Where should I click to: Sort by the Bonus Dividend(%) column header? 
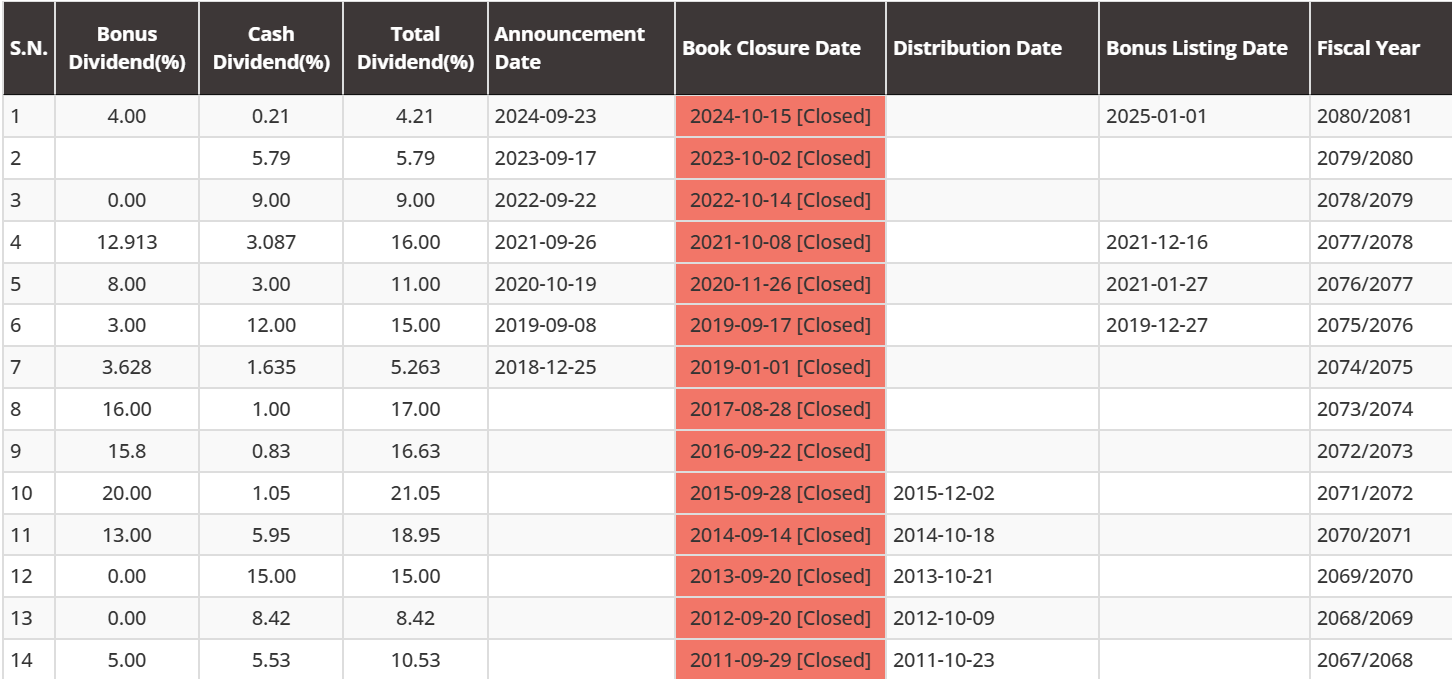pos(127,48)
